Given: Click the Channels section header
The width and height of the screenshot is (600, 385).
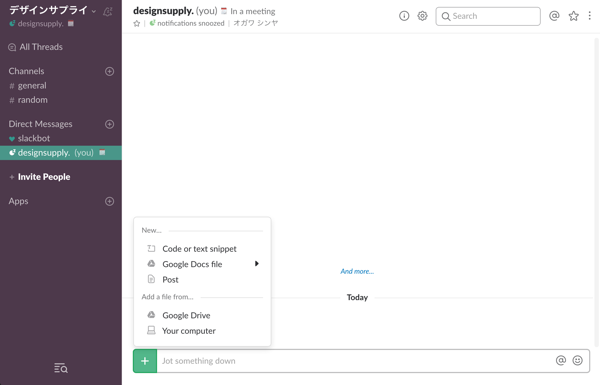Looking at the screenshot, I should click(26, 71).
